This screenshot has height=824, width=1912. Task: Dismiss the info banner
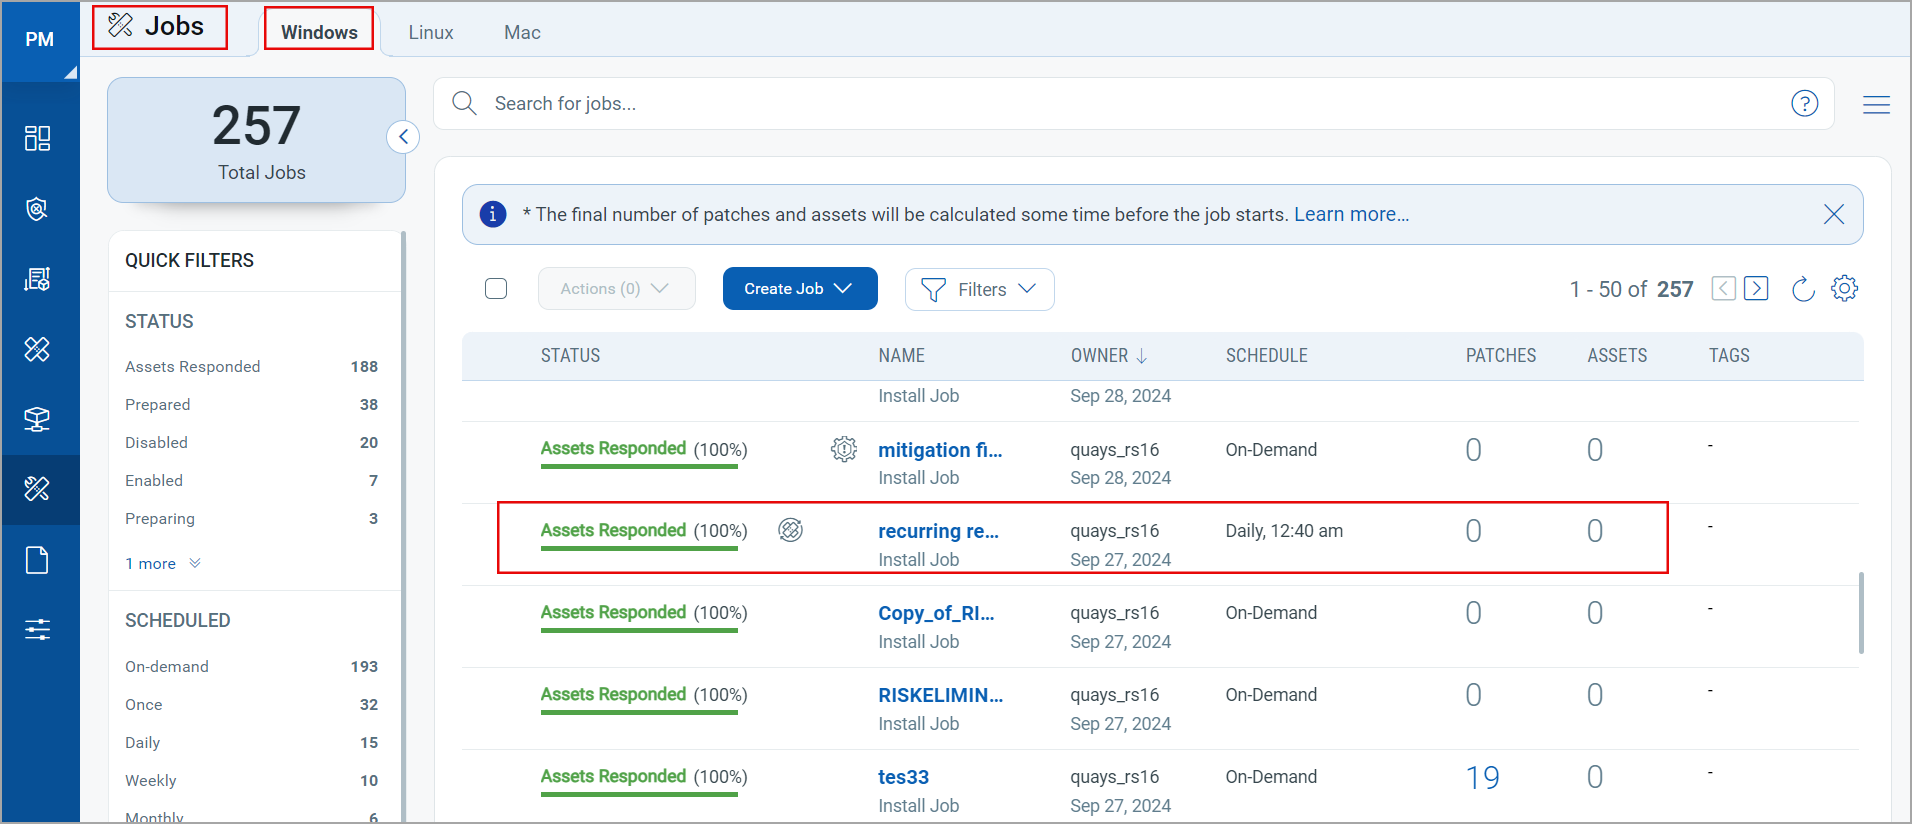[1833, 214]
